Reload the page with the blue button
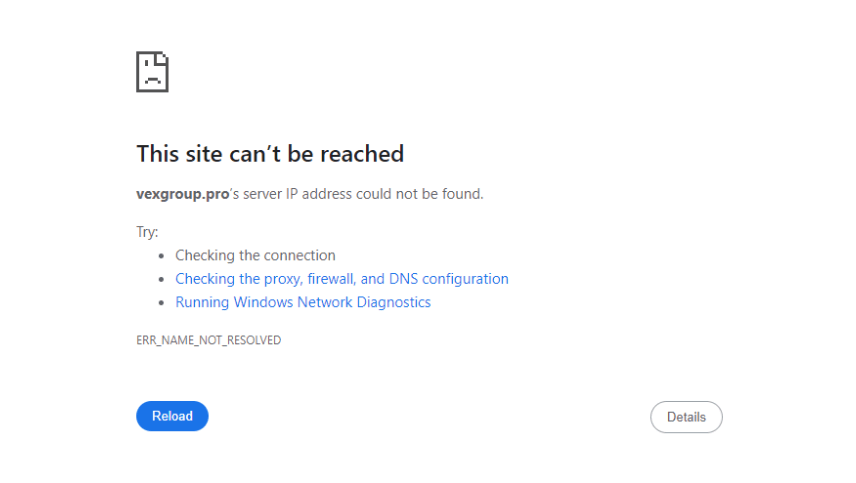The width and height of the screenshot is (856, 483). click(172, 416)
